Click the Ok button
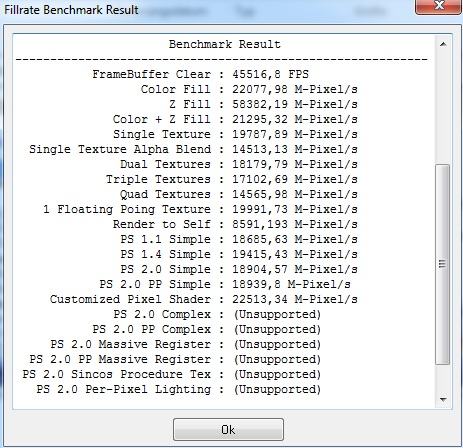The height and width of the screenshot is (448, 463). [x=228, y=430]
